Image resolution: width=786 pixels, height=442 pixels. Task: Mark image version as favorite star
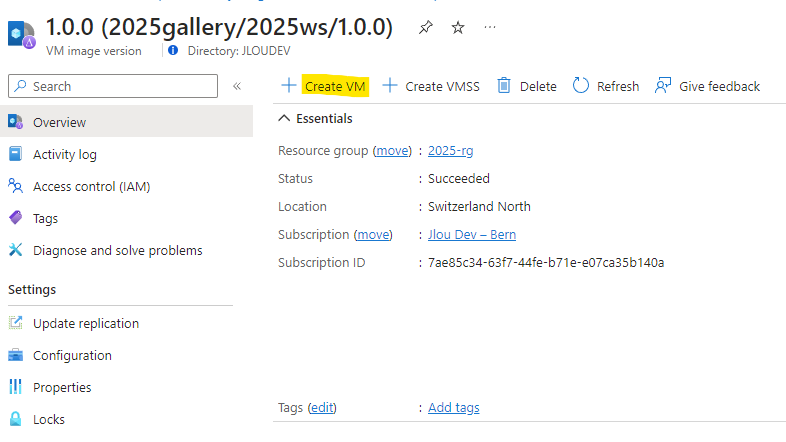click(x=458, y=27)
